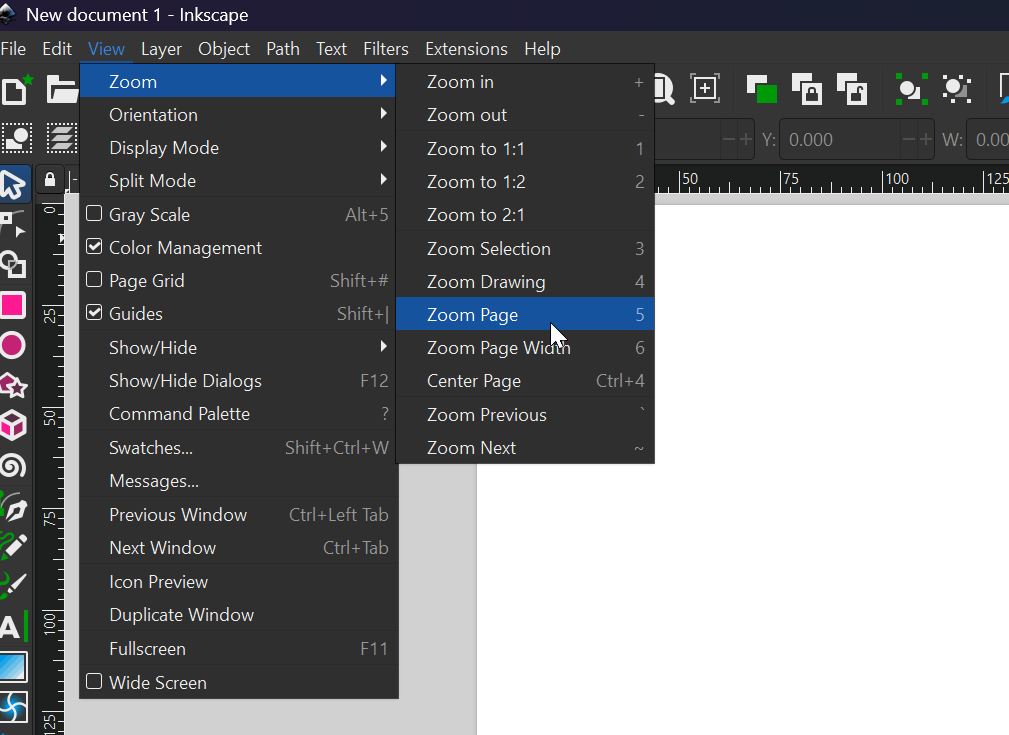
Task: Select the Text tool
Action: (13, 626)
